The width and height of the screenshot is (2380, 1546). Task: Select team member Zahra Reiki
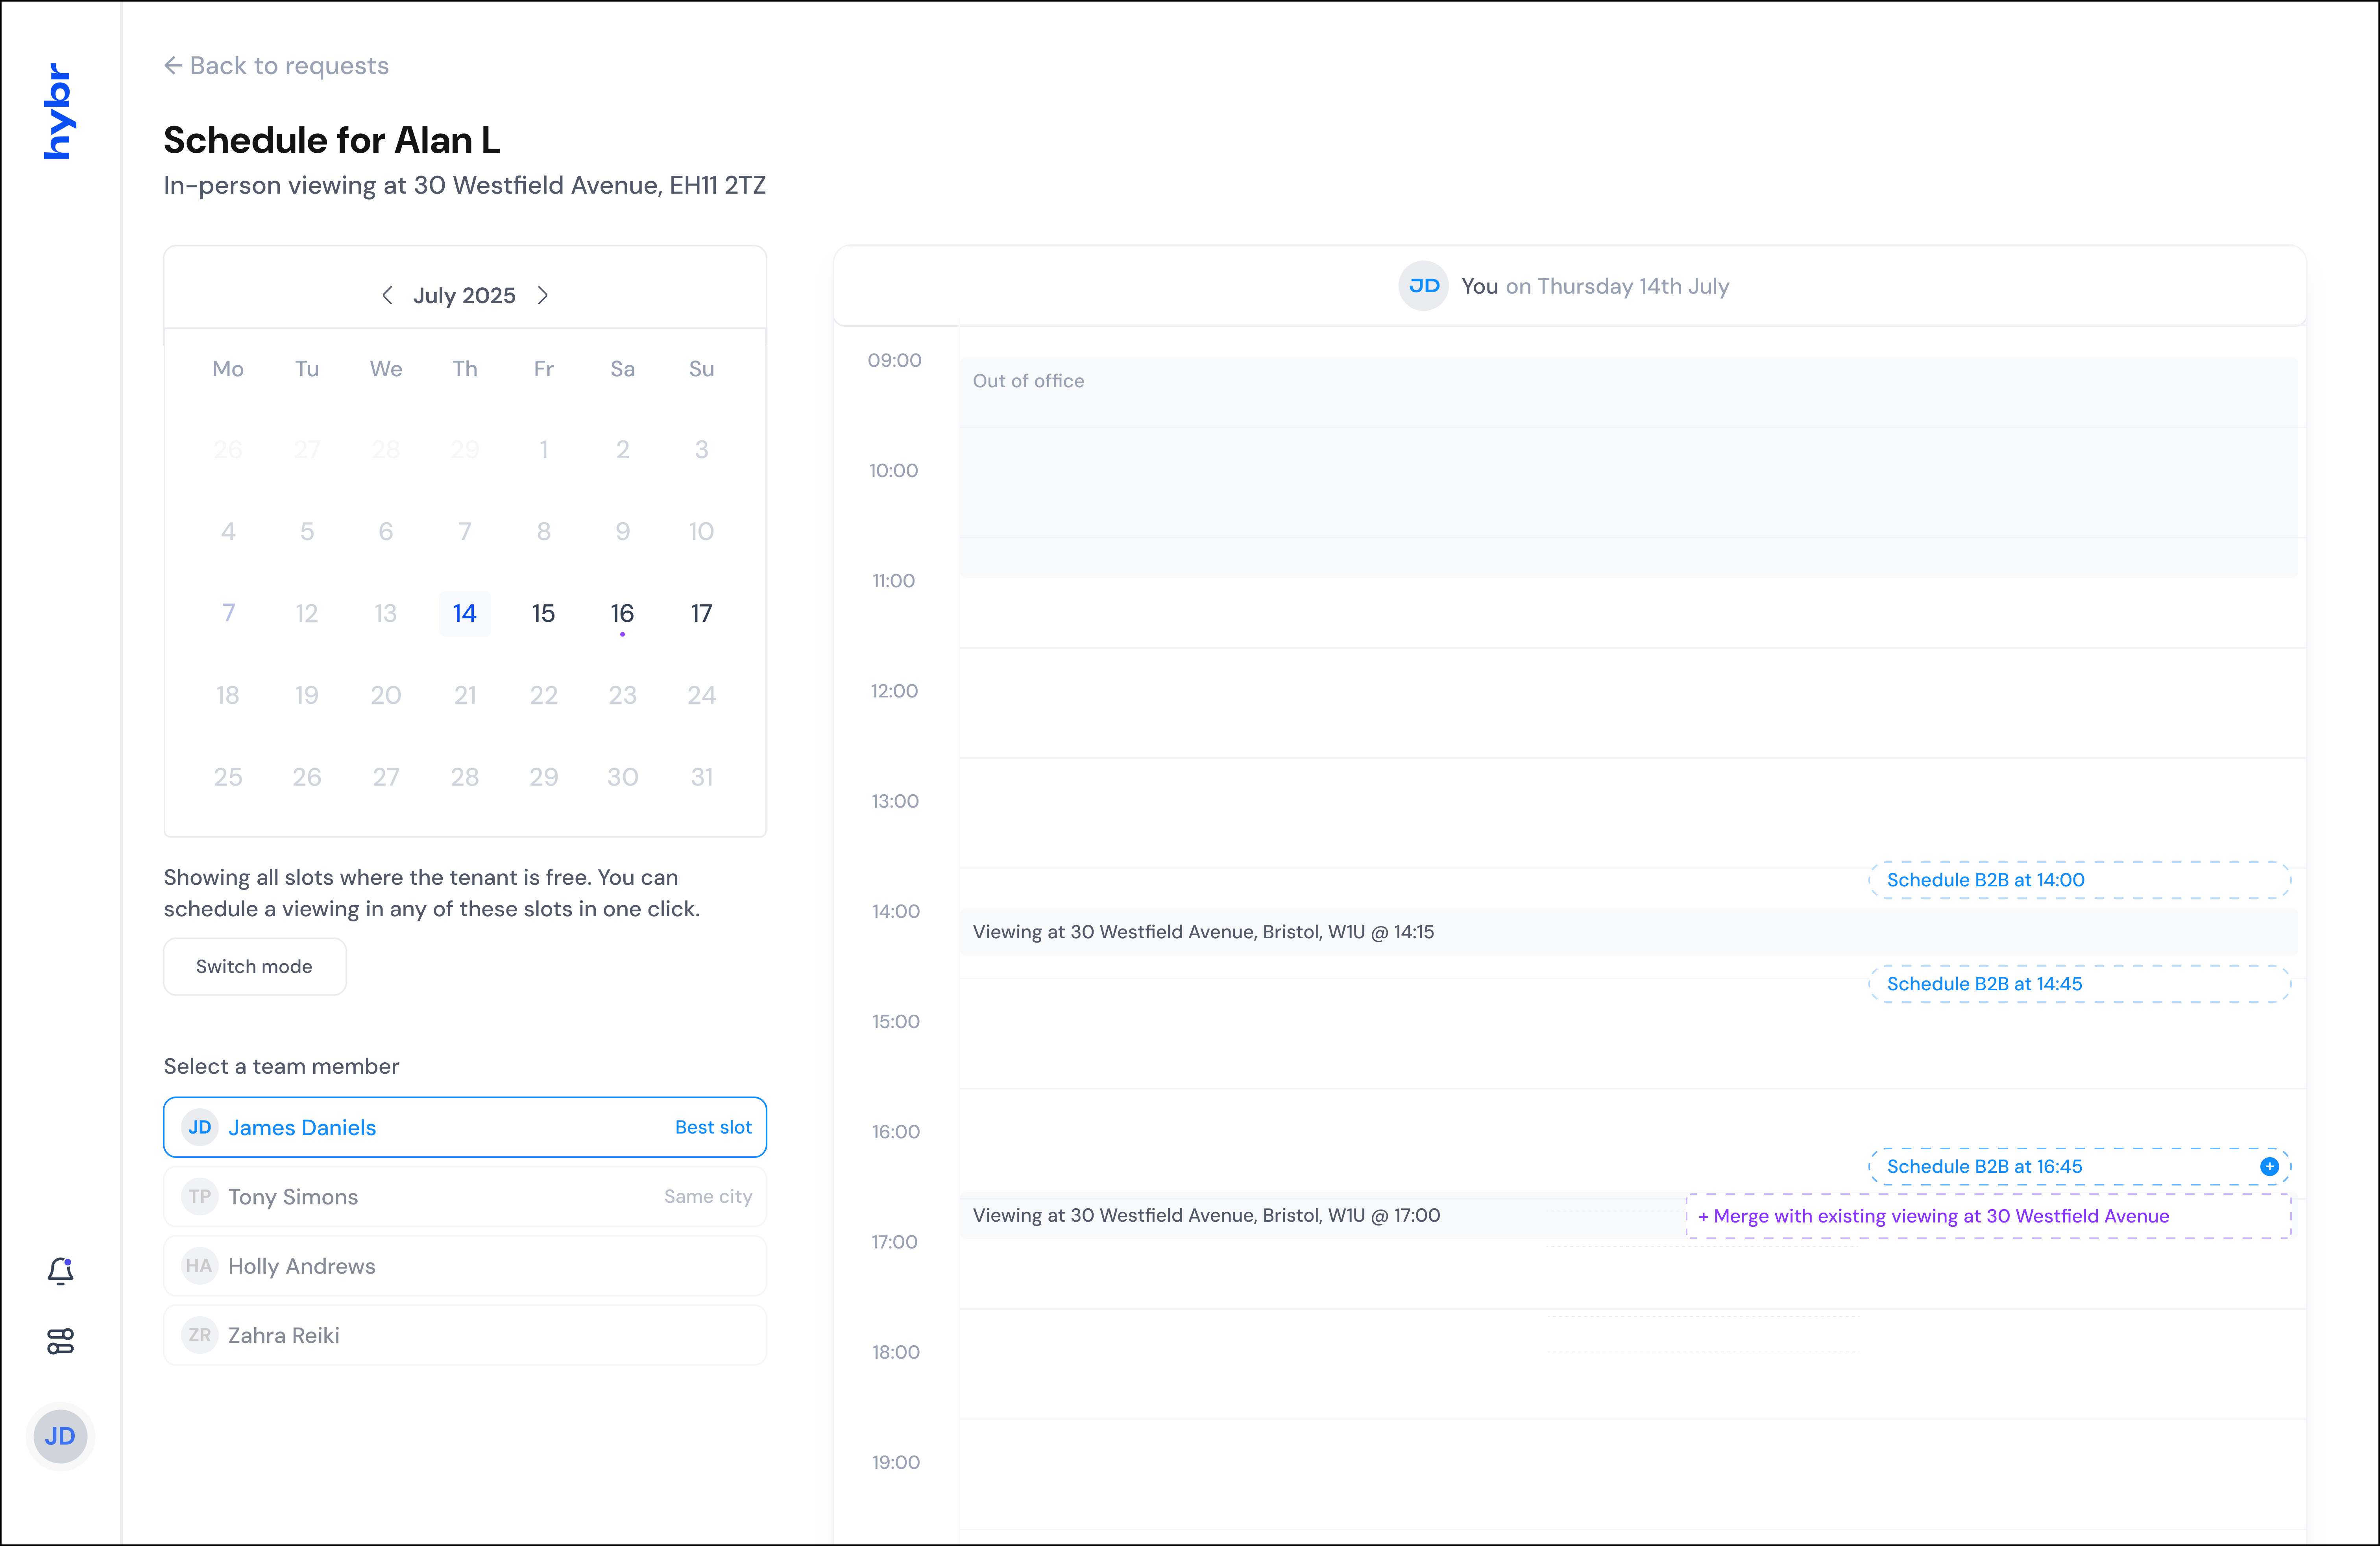[x=465, y=1335]
